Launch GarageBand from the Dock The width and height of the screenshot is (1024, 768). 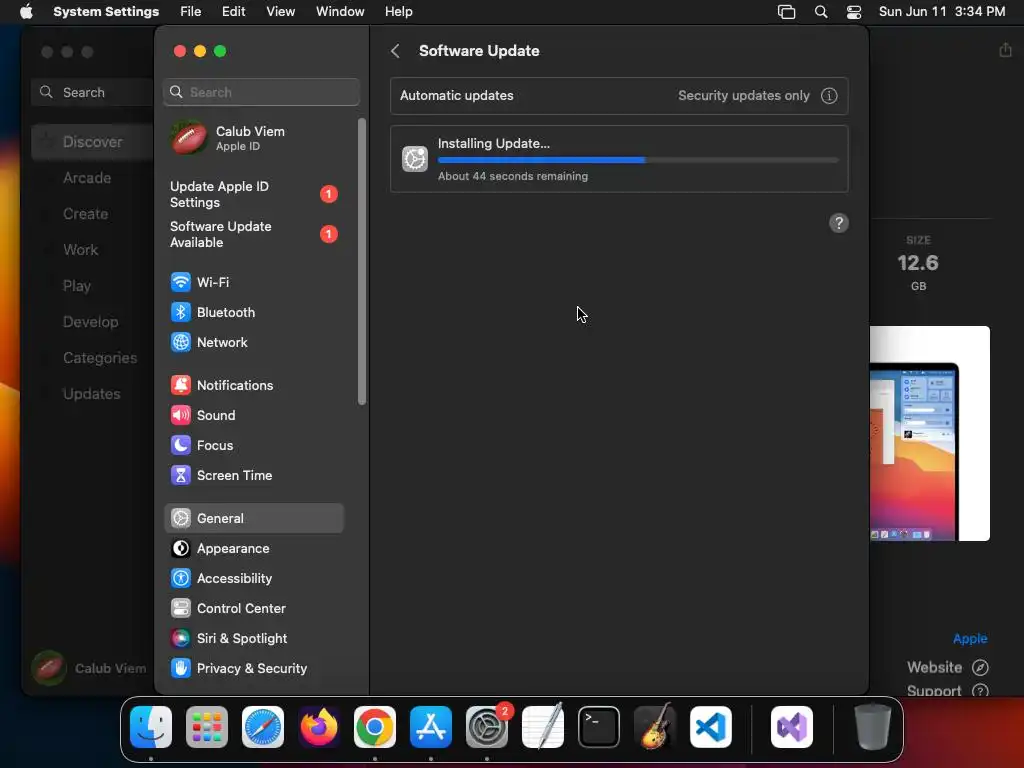click(x=655, y=727)
